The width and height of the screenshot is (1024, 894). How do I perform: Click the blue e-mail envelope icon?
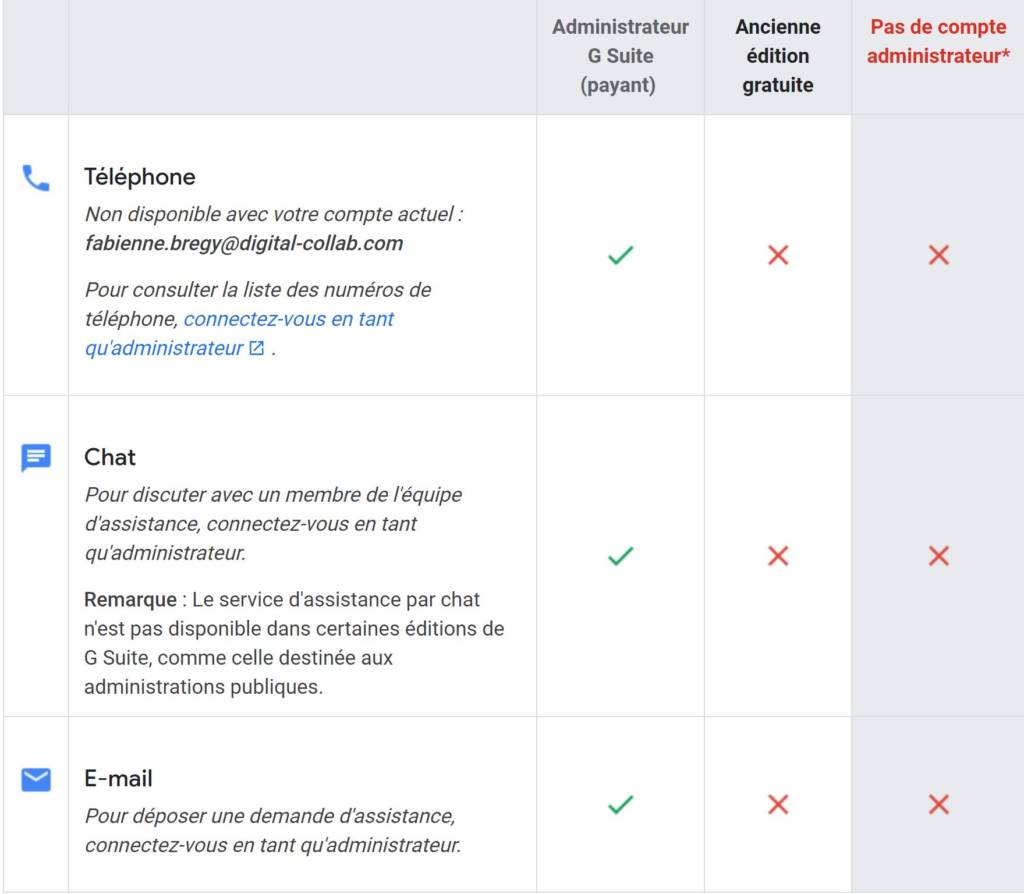pos(36,779)
